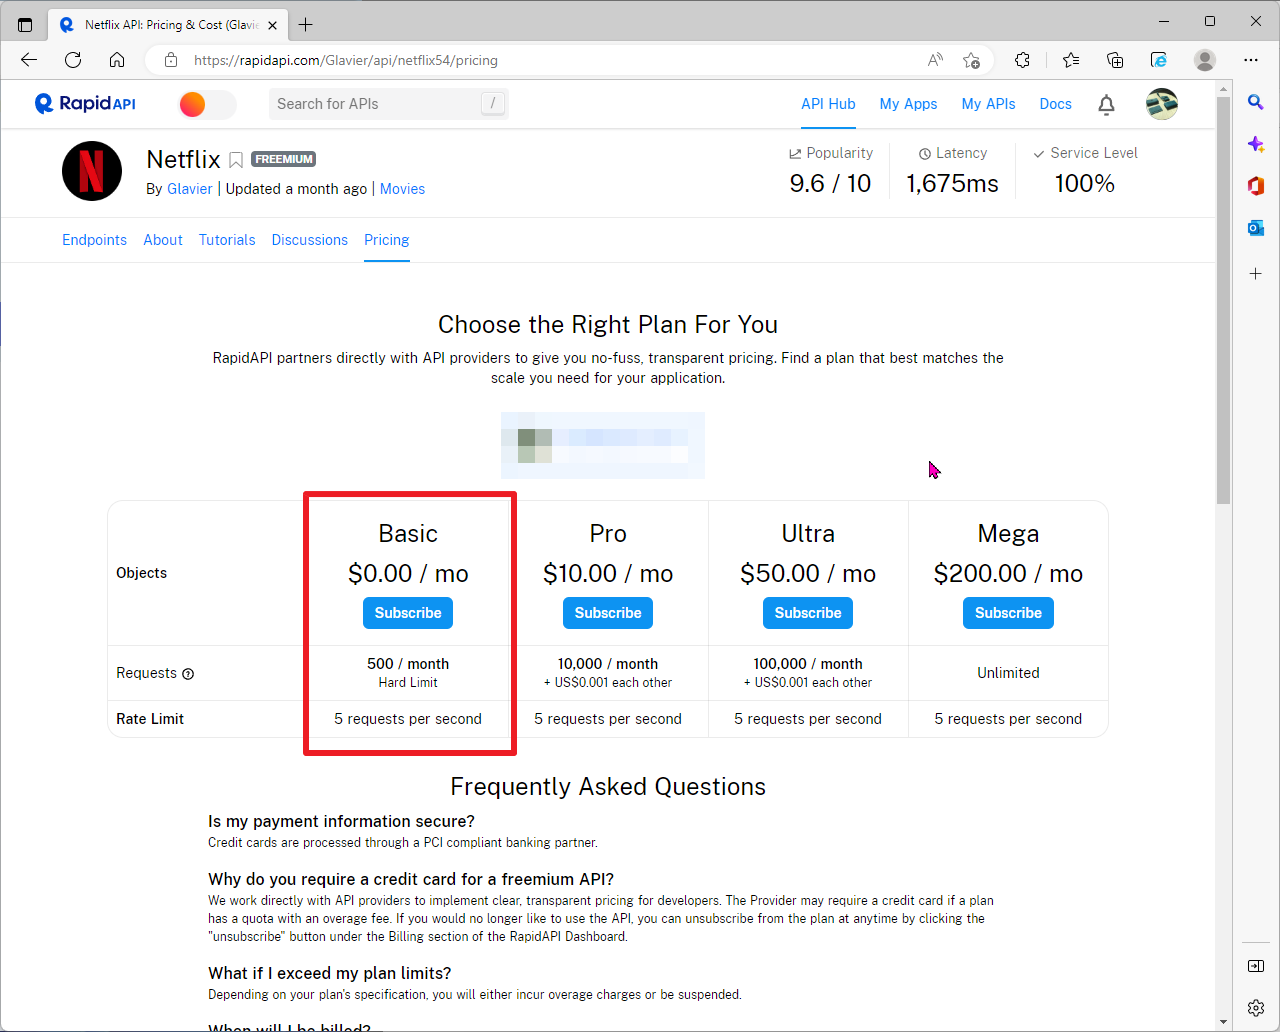Screen dimensions: 1280x1032
Task: Click the Latency 1,675ms stat
Action: point(952,171)
